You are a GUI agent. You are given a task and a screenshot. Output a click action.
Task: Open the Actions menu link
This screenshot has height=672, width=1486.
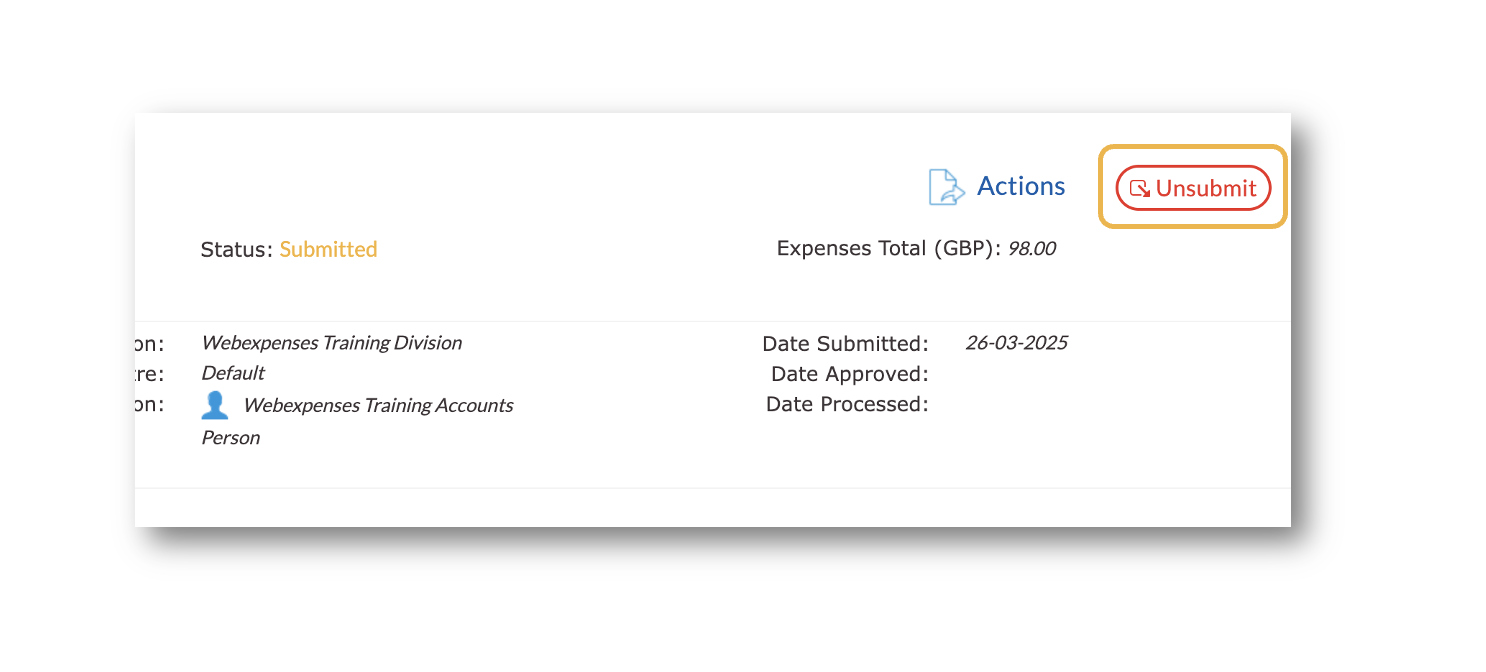1020,186
